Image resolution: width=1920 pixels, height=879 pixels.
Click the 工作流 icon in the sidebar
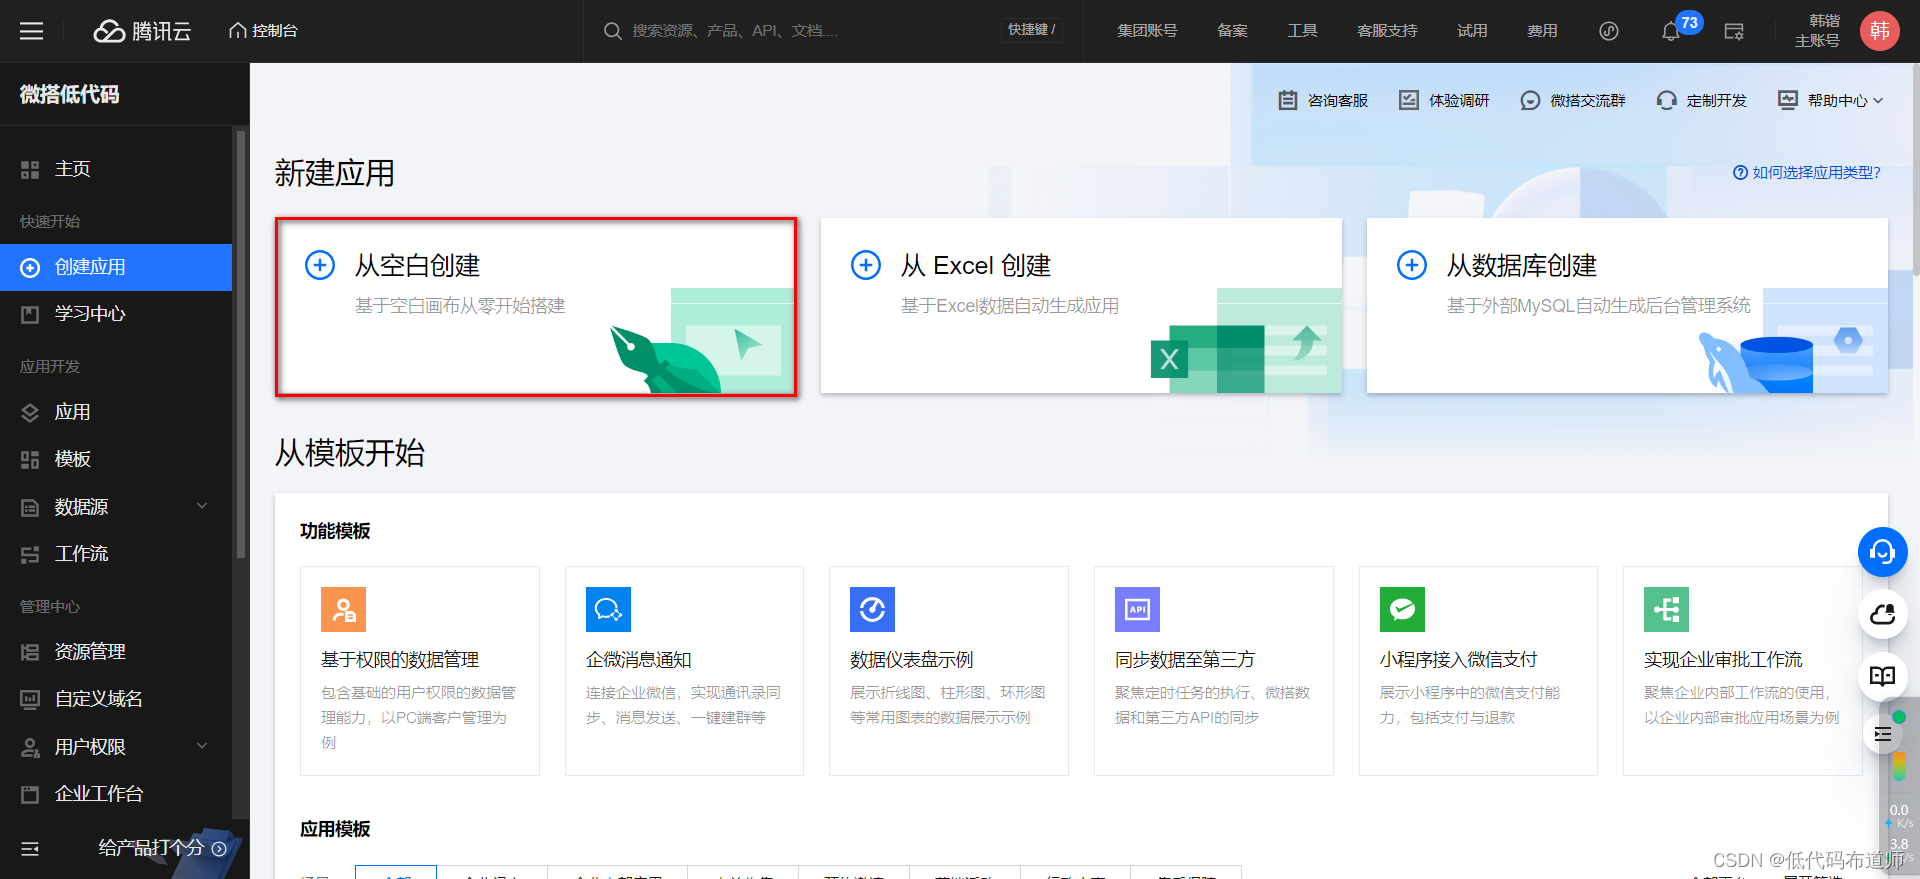(30, 554)
